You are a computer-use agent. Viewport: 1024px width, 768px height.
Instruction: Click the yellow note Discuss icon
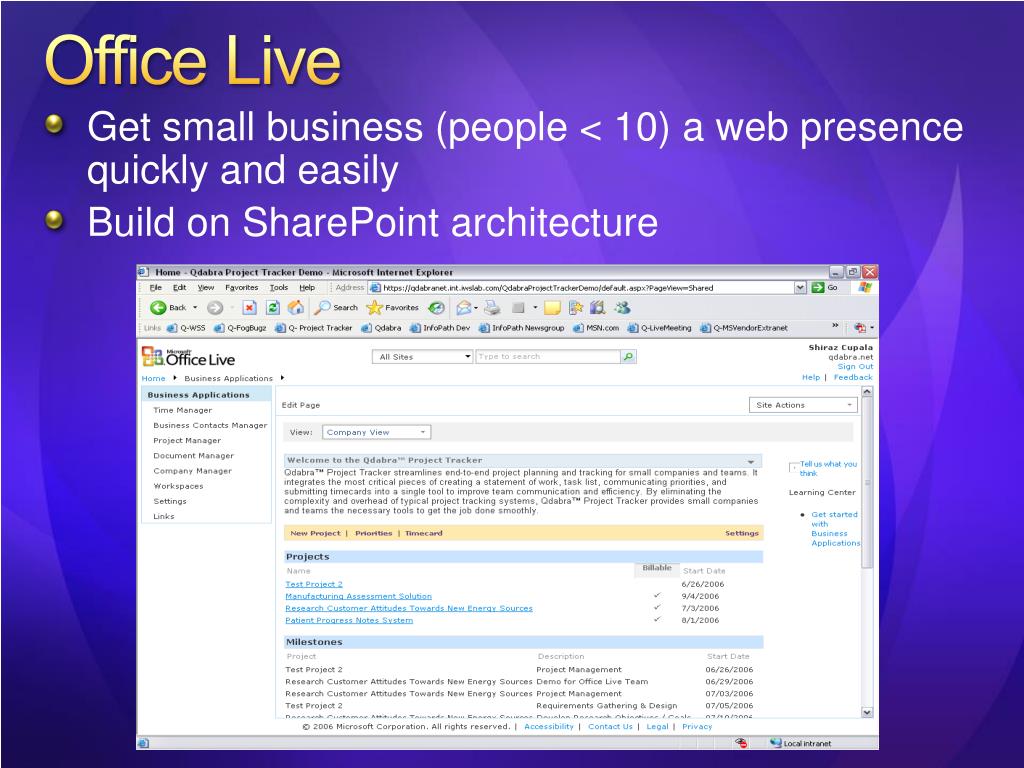[552, 308]
